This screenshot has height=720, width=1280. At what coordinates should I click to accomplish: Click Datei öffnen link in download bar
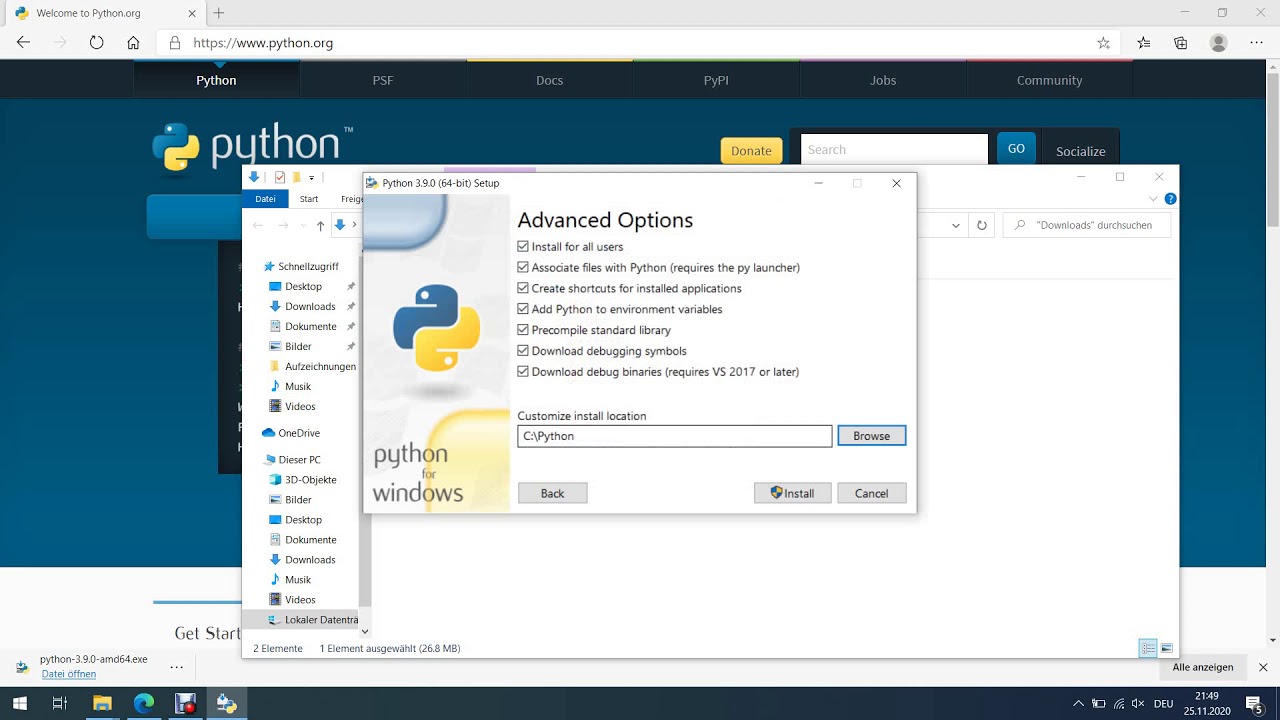point(69,674)
